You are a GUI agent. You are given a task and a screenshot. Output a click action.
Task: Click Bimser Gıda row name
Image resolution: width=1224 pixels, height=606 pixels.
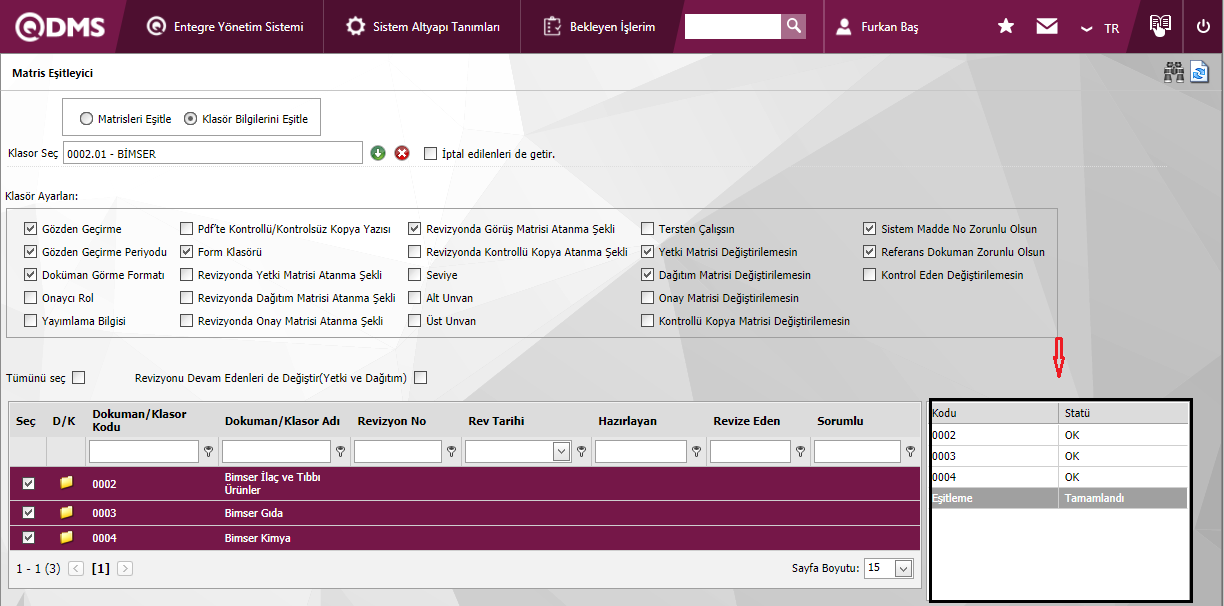pyautogui.click(x=254, y=513)
